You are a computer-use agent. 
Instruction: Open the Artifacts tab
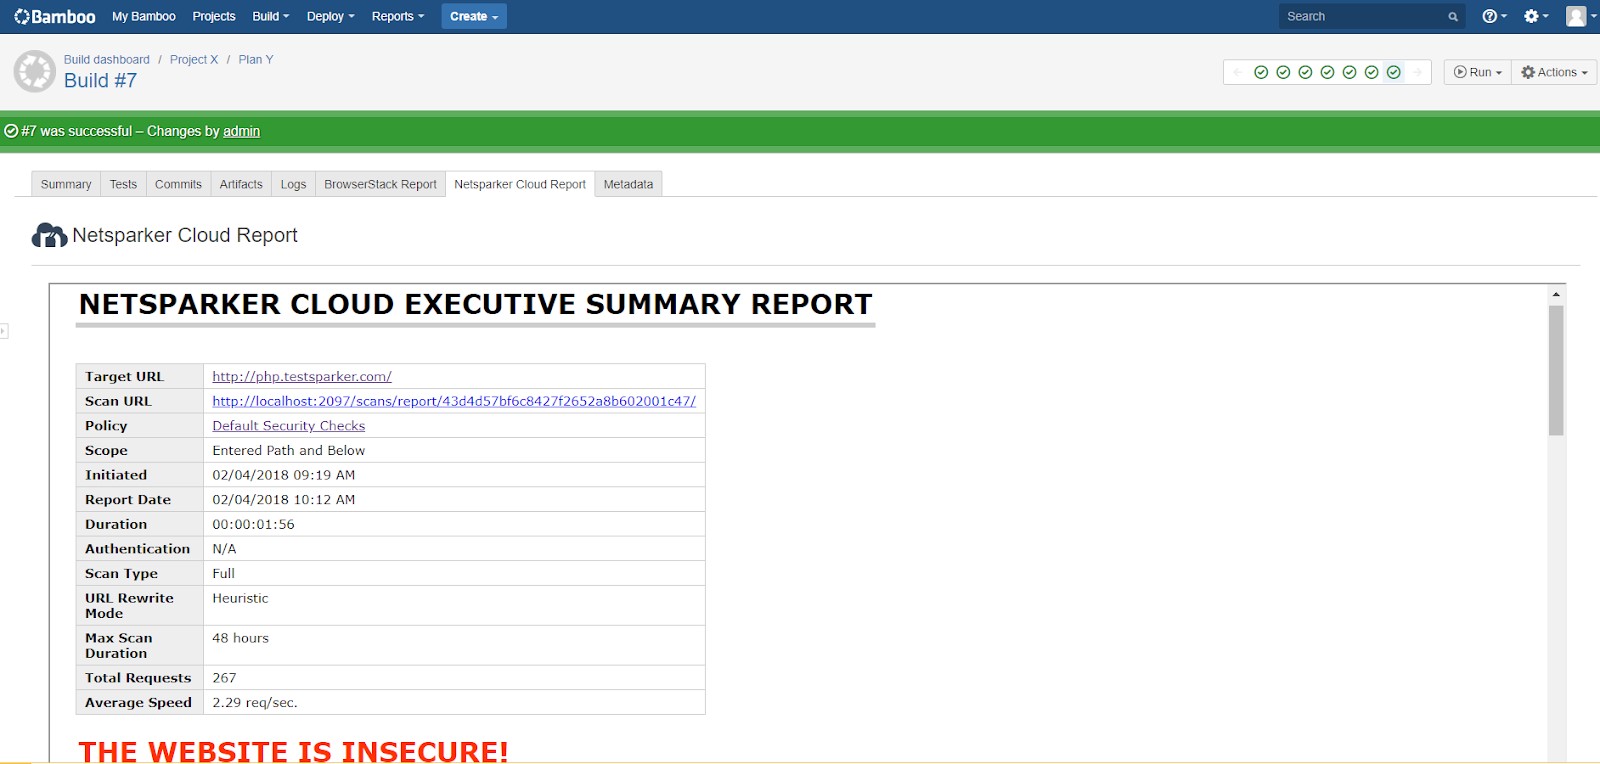pyautogui.click(x=241, y=184)
